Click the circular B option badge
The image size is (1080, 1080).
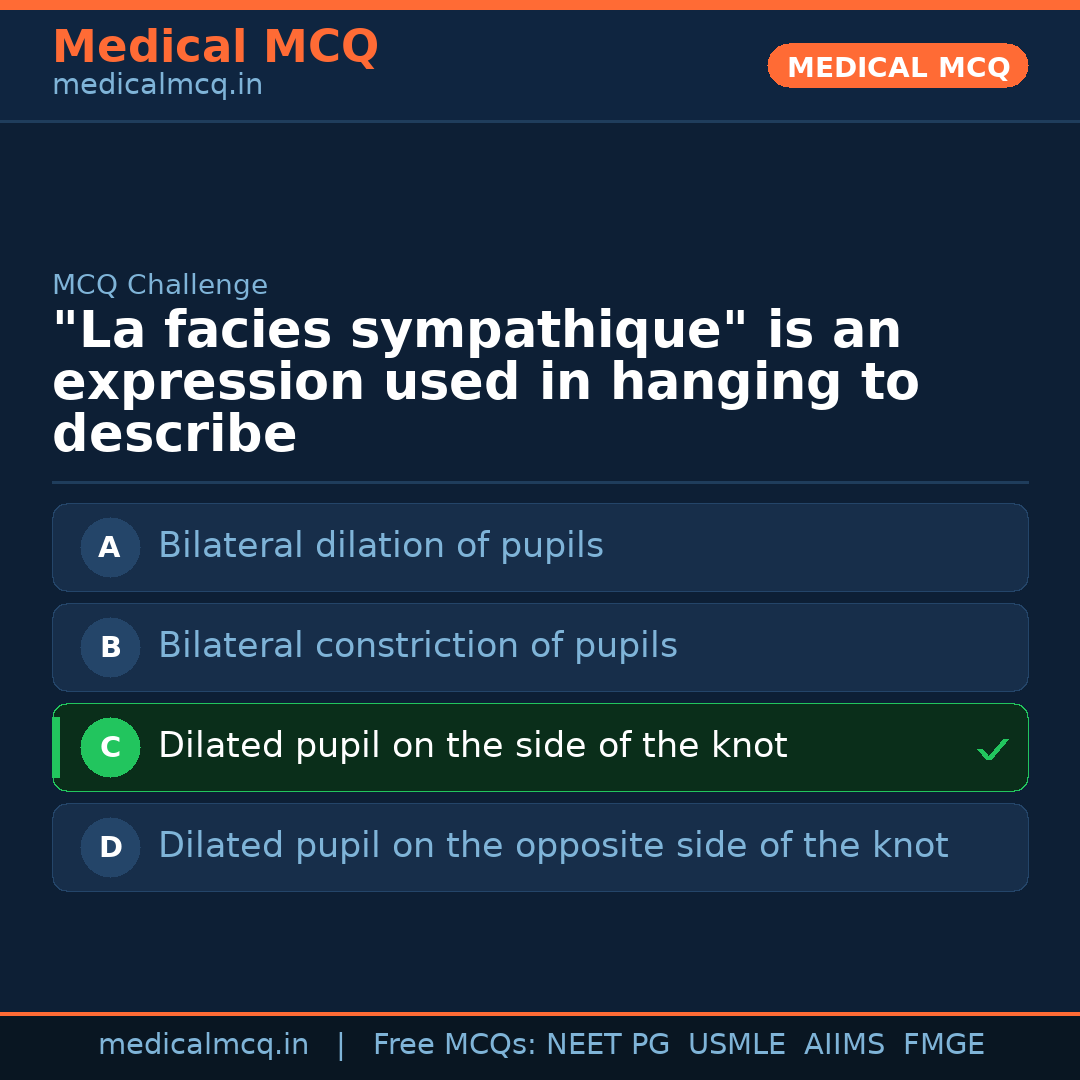coord(110,647)
